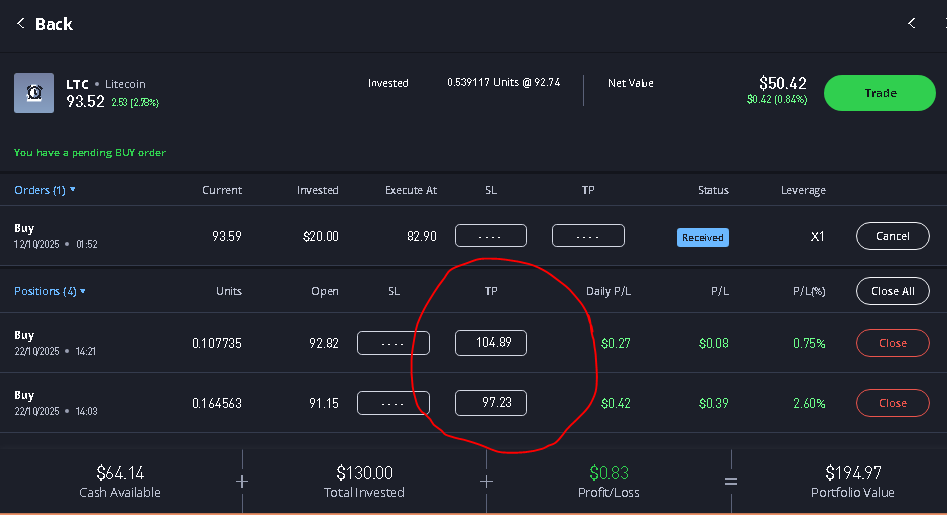The width and height of the screenshot is (947, 515).
Task: Close the position opened at 91.15
Action: coord(892,403)
